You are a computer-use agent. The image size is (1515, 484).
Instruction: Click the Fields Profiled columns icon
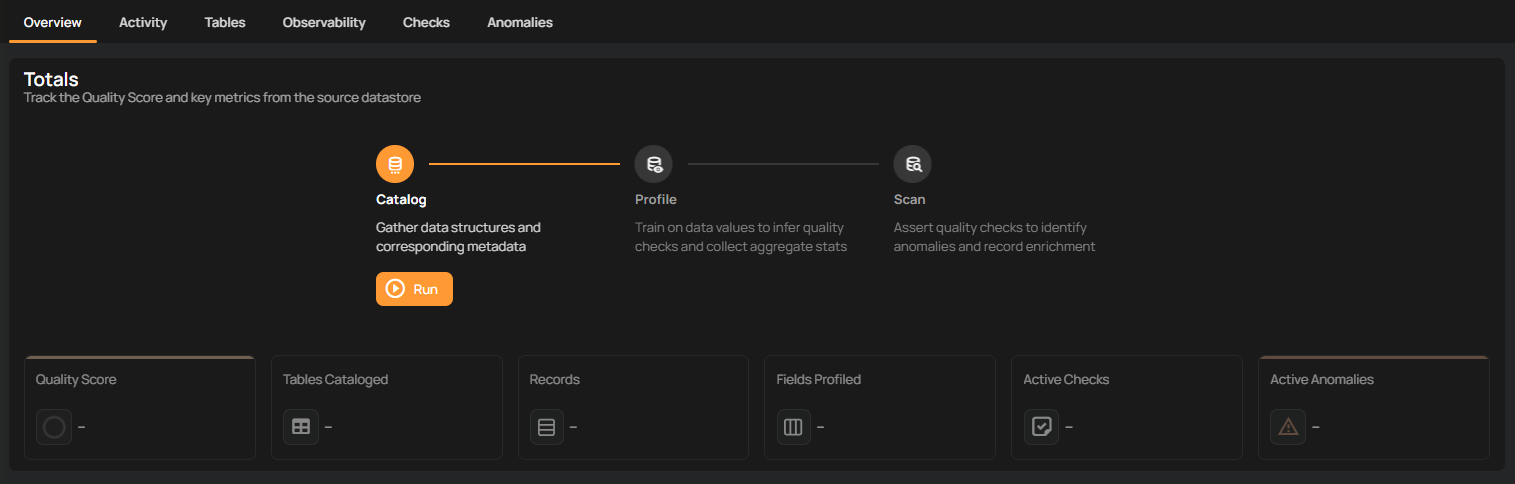pyautogui.click(x=794, y=427)
